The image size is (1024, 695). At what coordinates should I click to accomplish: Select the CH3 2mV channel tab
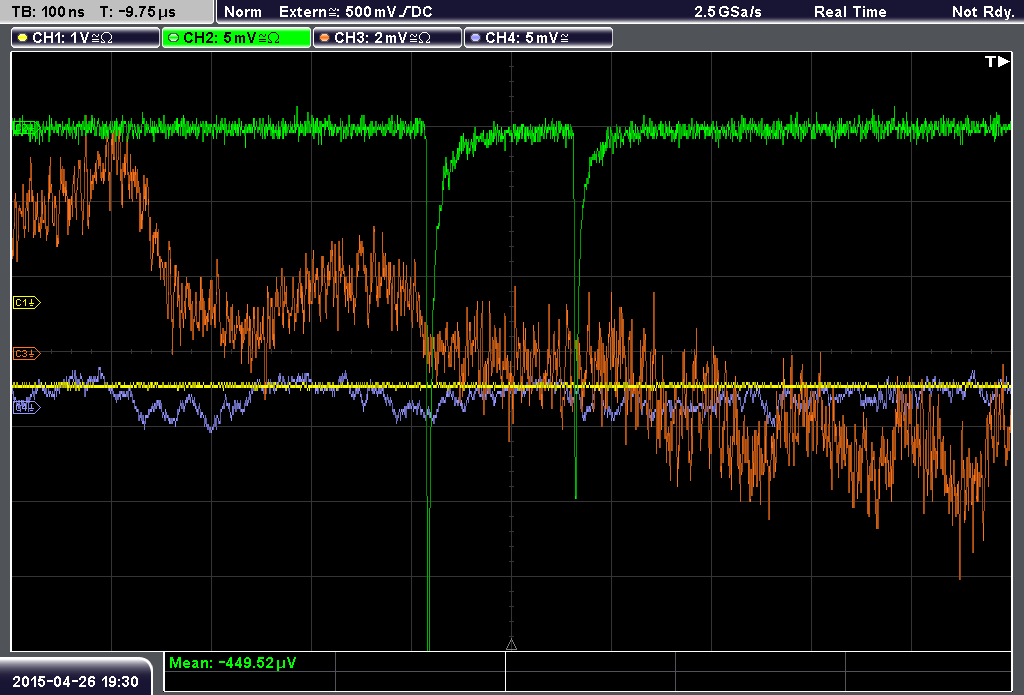pos(387,38)
